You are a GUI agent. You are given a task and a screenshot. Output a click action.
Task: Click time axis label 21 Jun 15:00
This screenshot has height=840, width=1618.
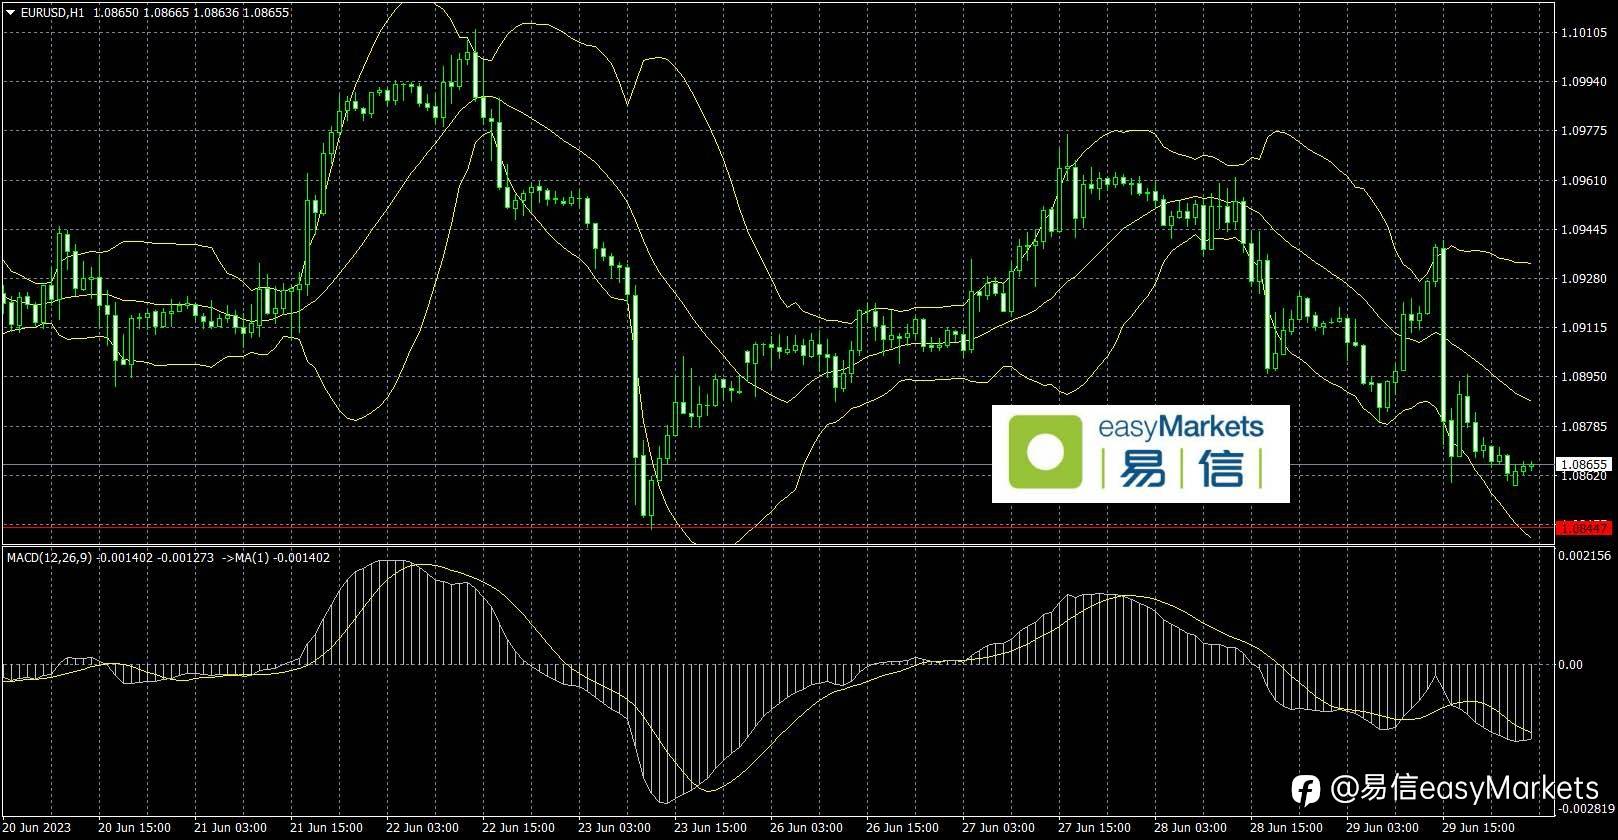[326, 828]
